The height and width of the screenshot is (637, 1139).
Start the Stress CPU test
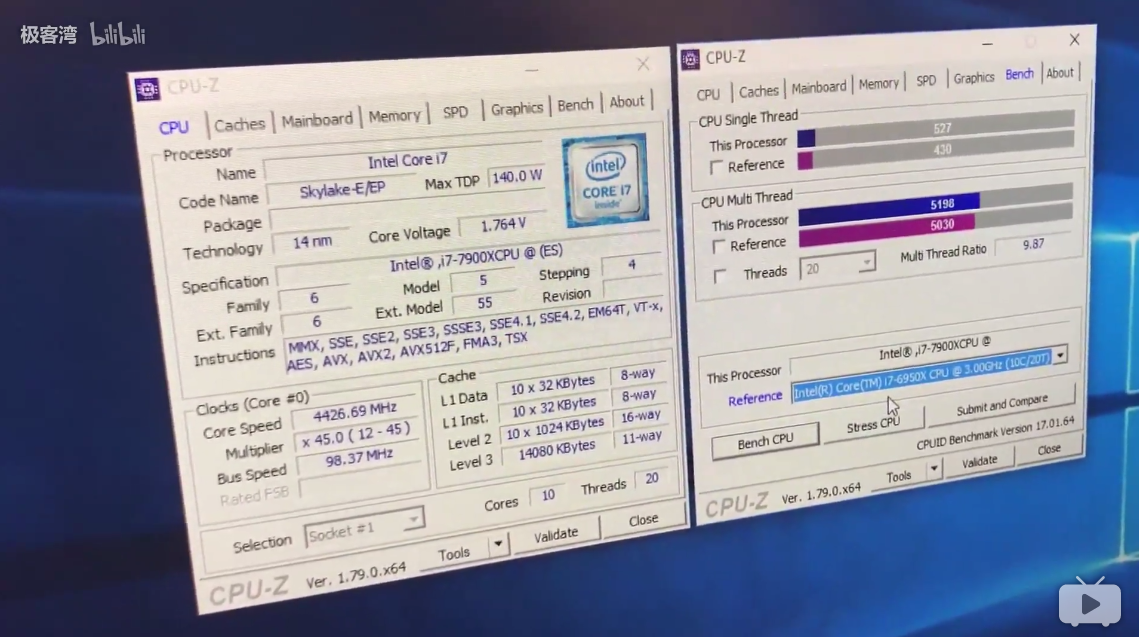click(872, 424)
